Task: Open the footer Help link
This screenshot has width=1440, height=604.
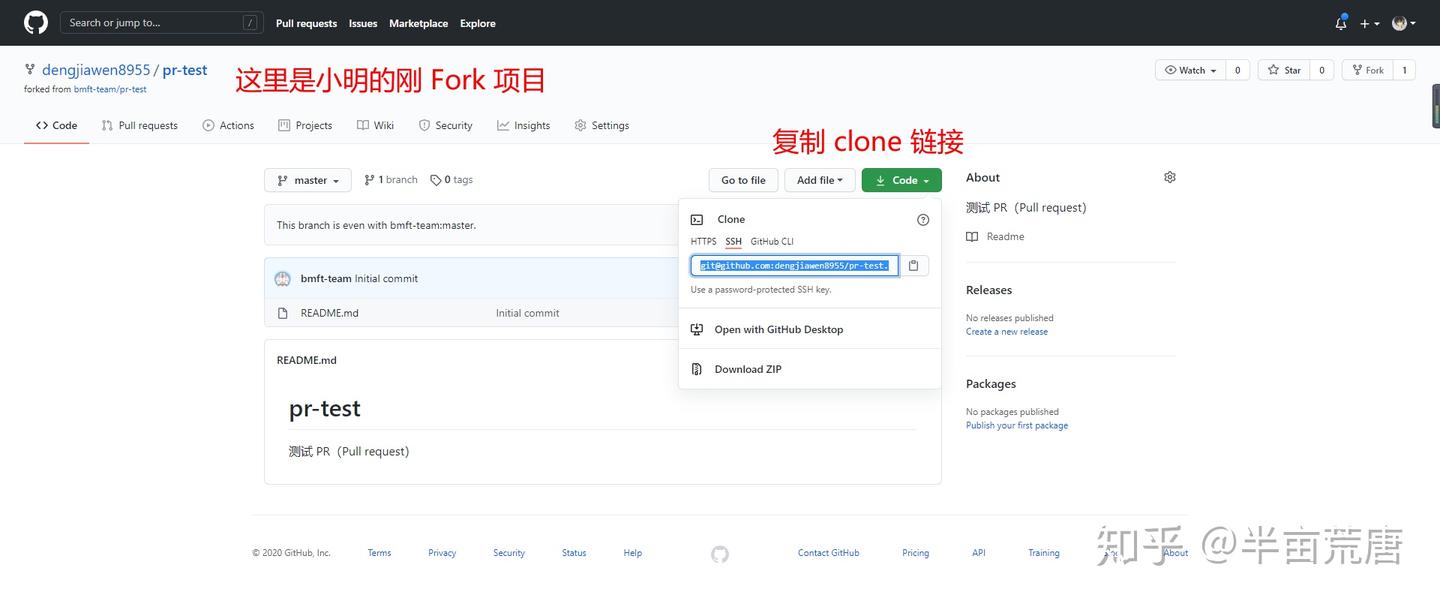Action: [633, 553]
